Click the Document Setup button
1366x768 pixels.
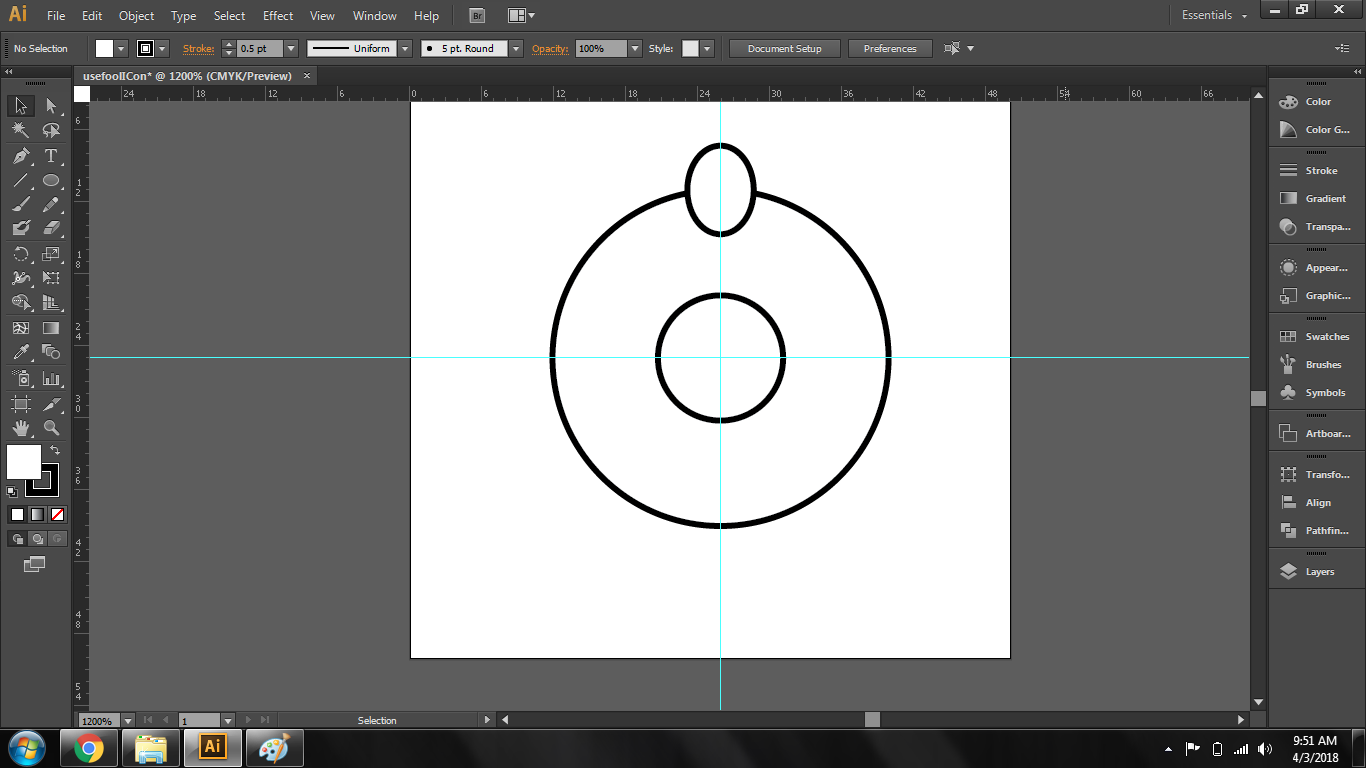784,48
